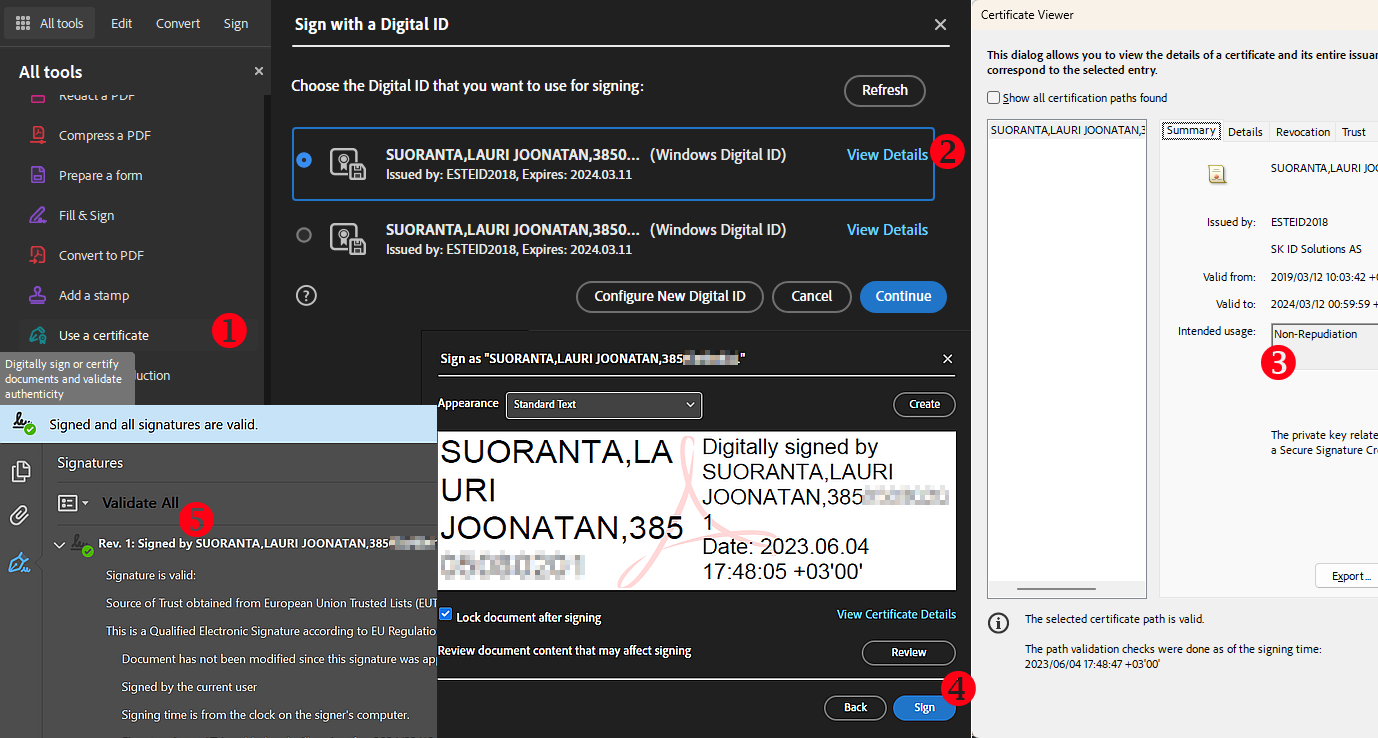Select the Prepare a form tool icon
Image resolution: width=1378 pixels, height=738 pixels.
(x=38, y=175)
